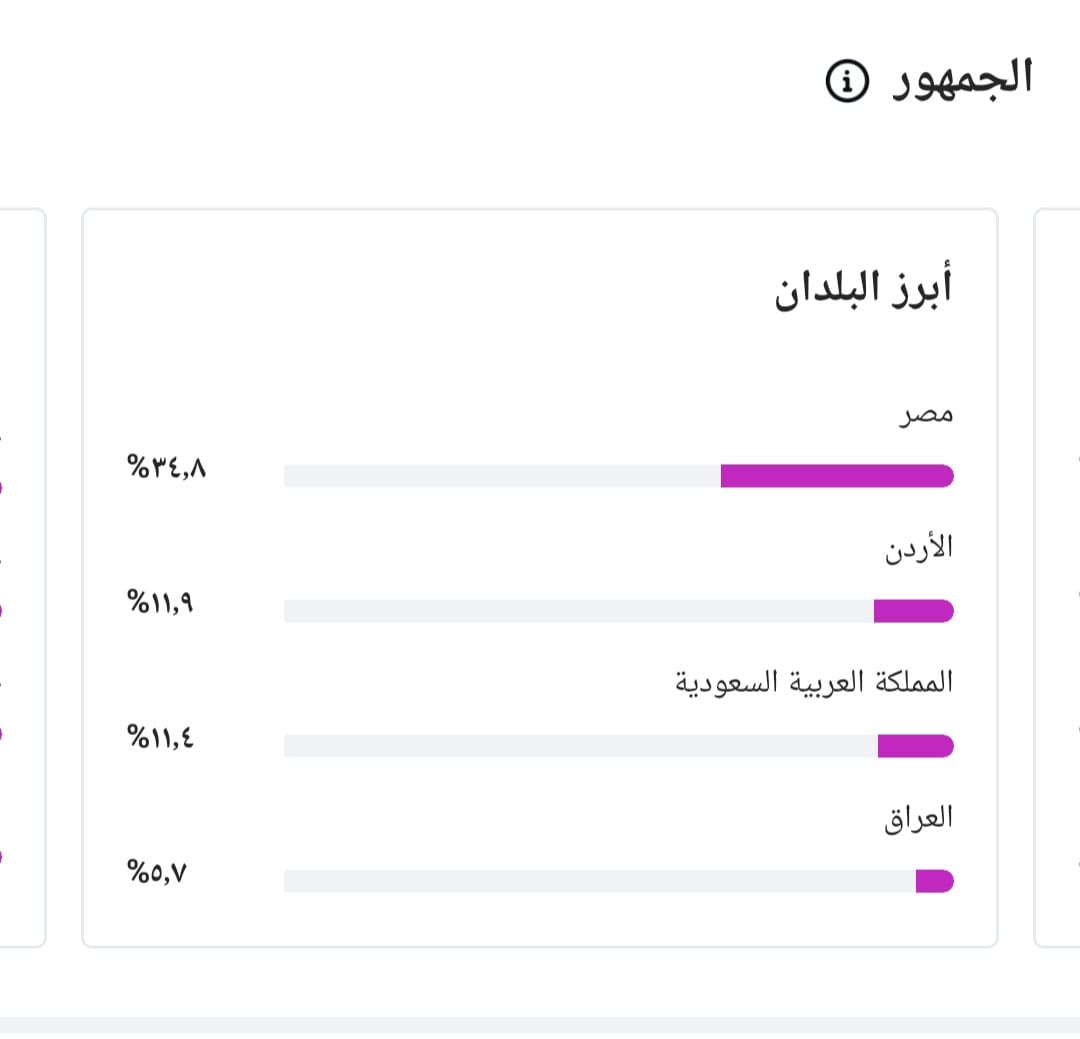Click the grey track of العراق bar
Viewport: 1080px width, 1039px height.
point(600,881)
